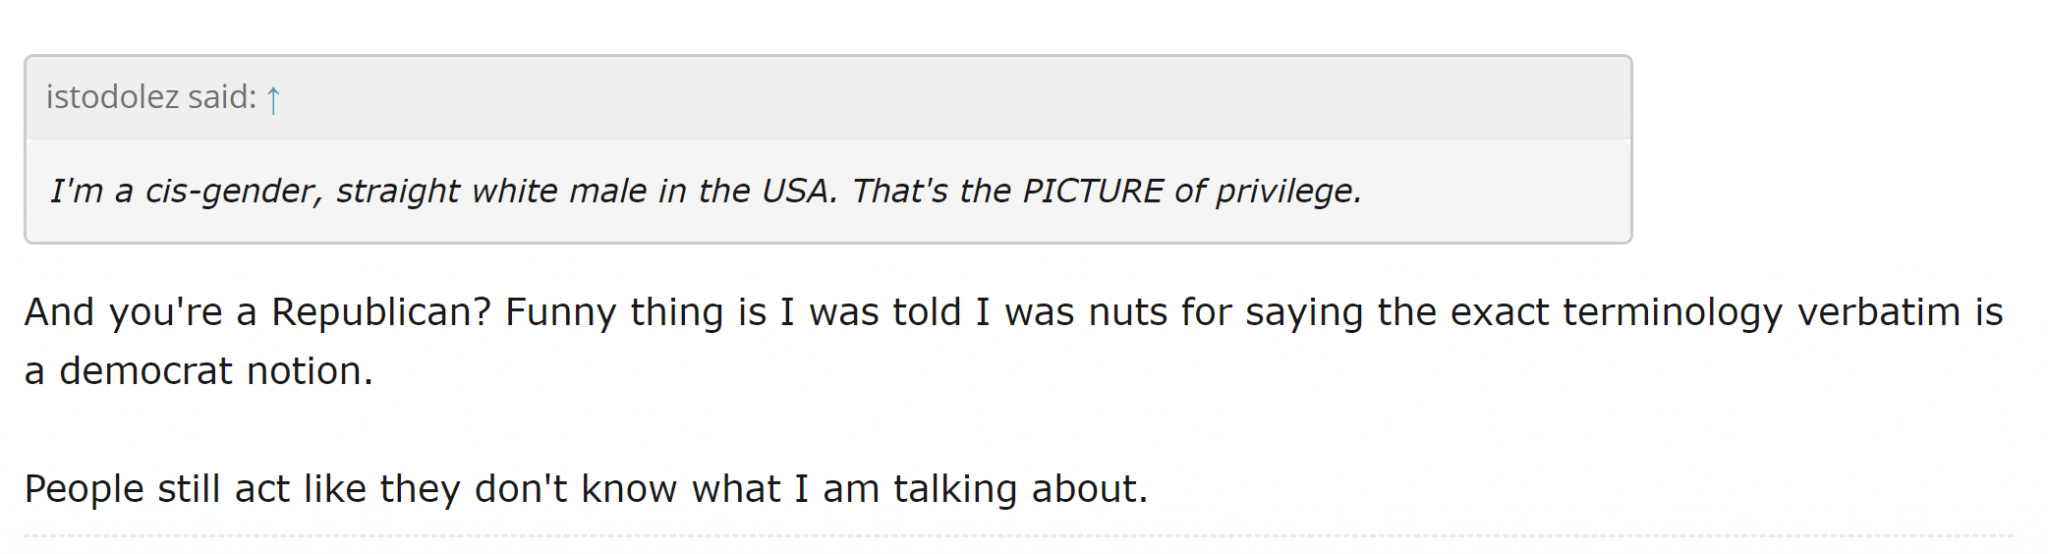Click the word 'Republican?' in the reply
2048x554 pixels.
click(x=381, y=312)
